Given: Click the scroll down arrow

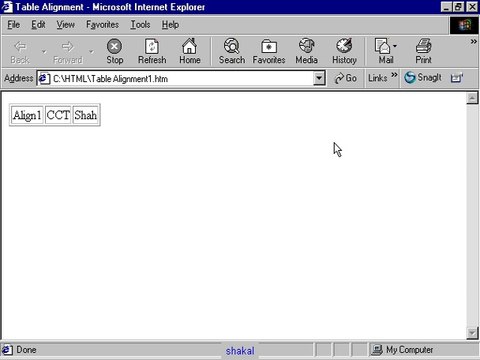Looking at the screenshot, I should (x=472, y=333).
